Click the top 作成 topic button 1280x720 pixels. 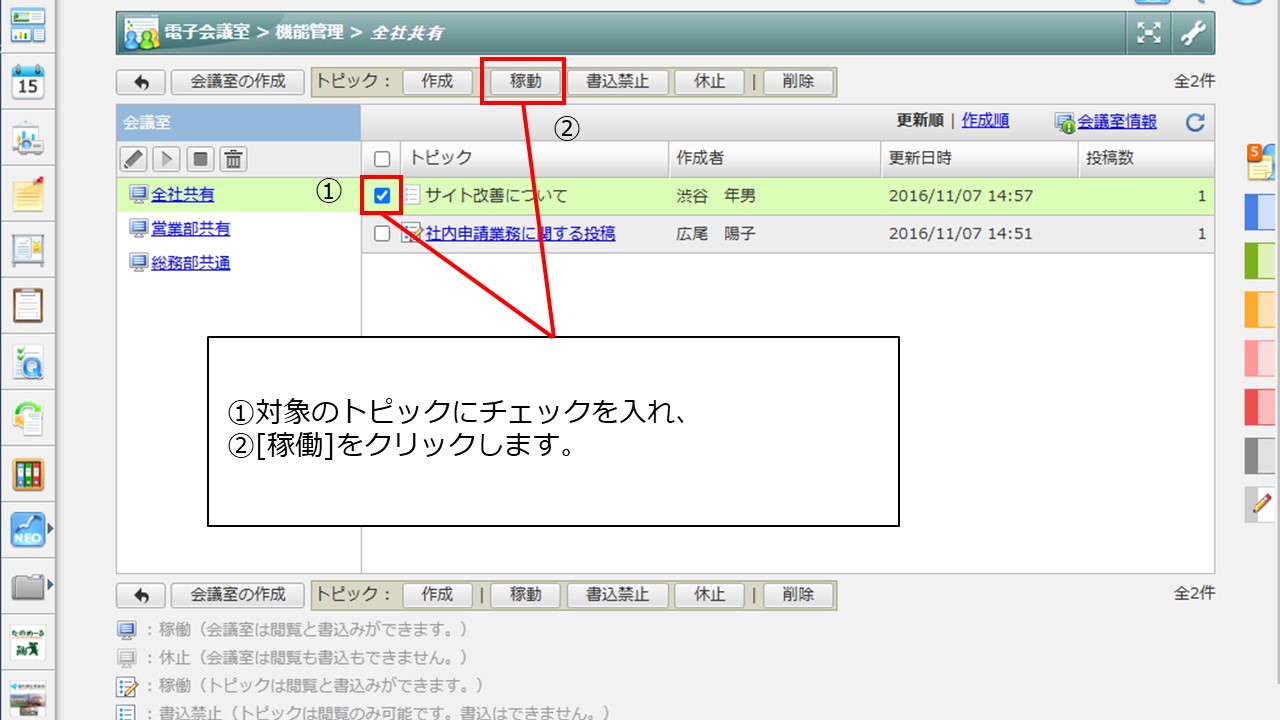coord(437,82)
